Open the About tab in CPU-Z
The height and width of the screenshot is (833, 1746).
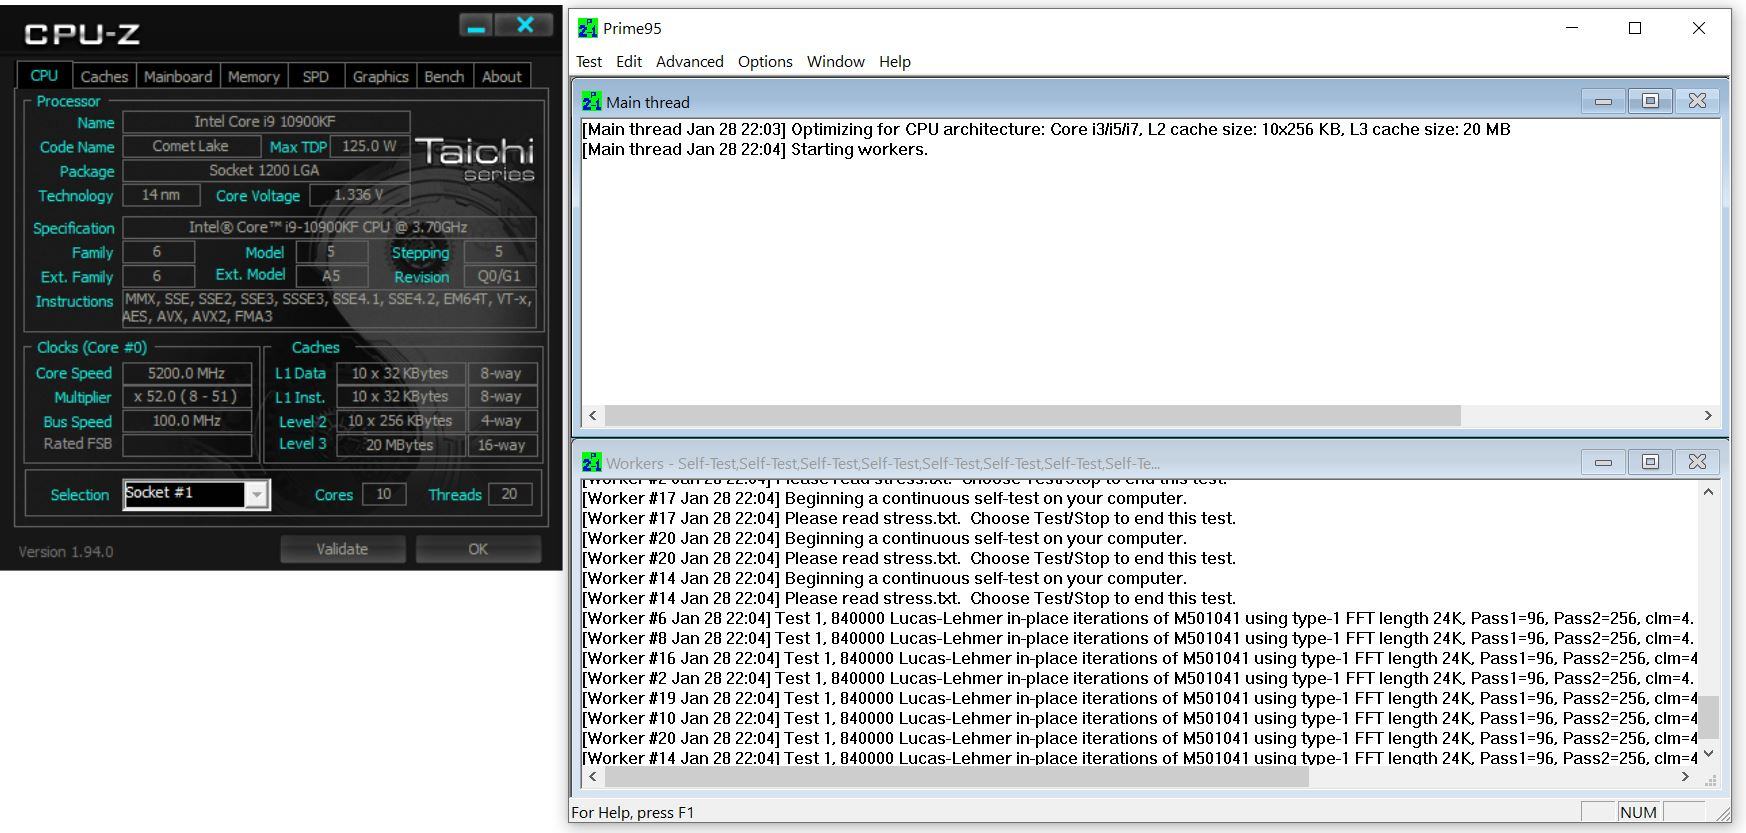click(x=501, y=77)
